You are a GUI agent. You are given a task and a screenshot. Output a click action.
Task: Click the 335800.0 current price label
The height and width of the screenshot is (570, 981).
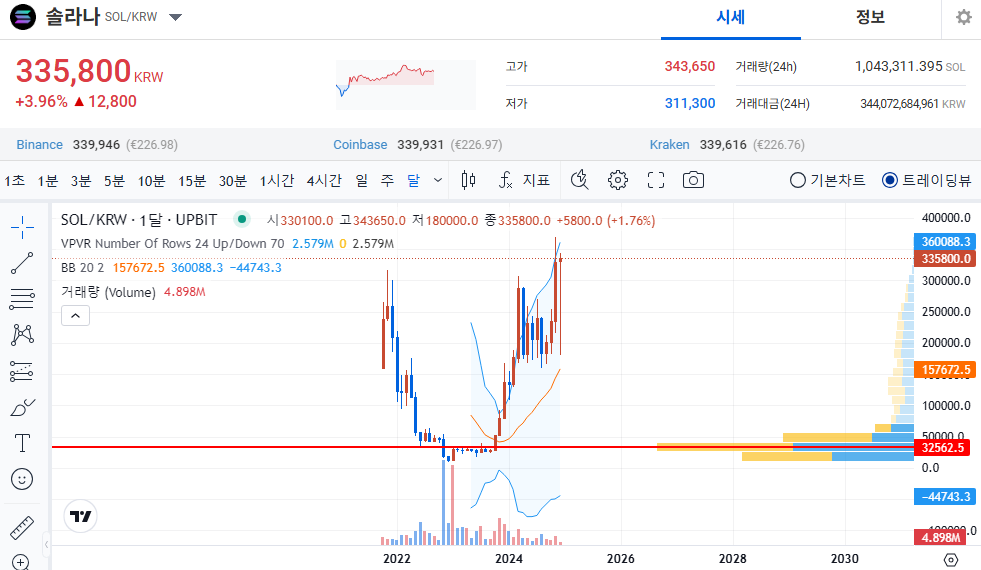945,258
